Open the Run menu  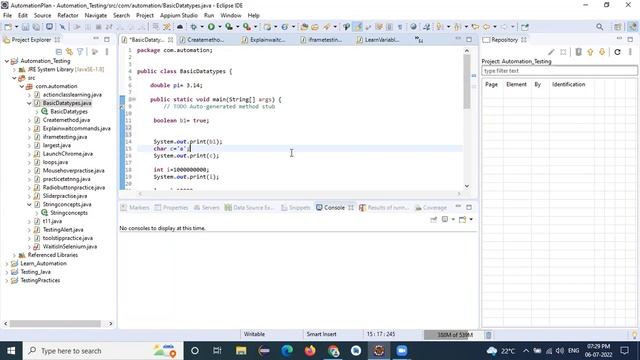[209, 16]
